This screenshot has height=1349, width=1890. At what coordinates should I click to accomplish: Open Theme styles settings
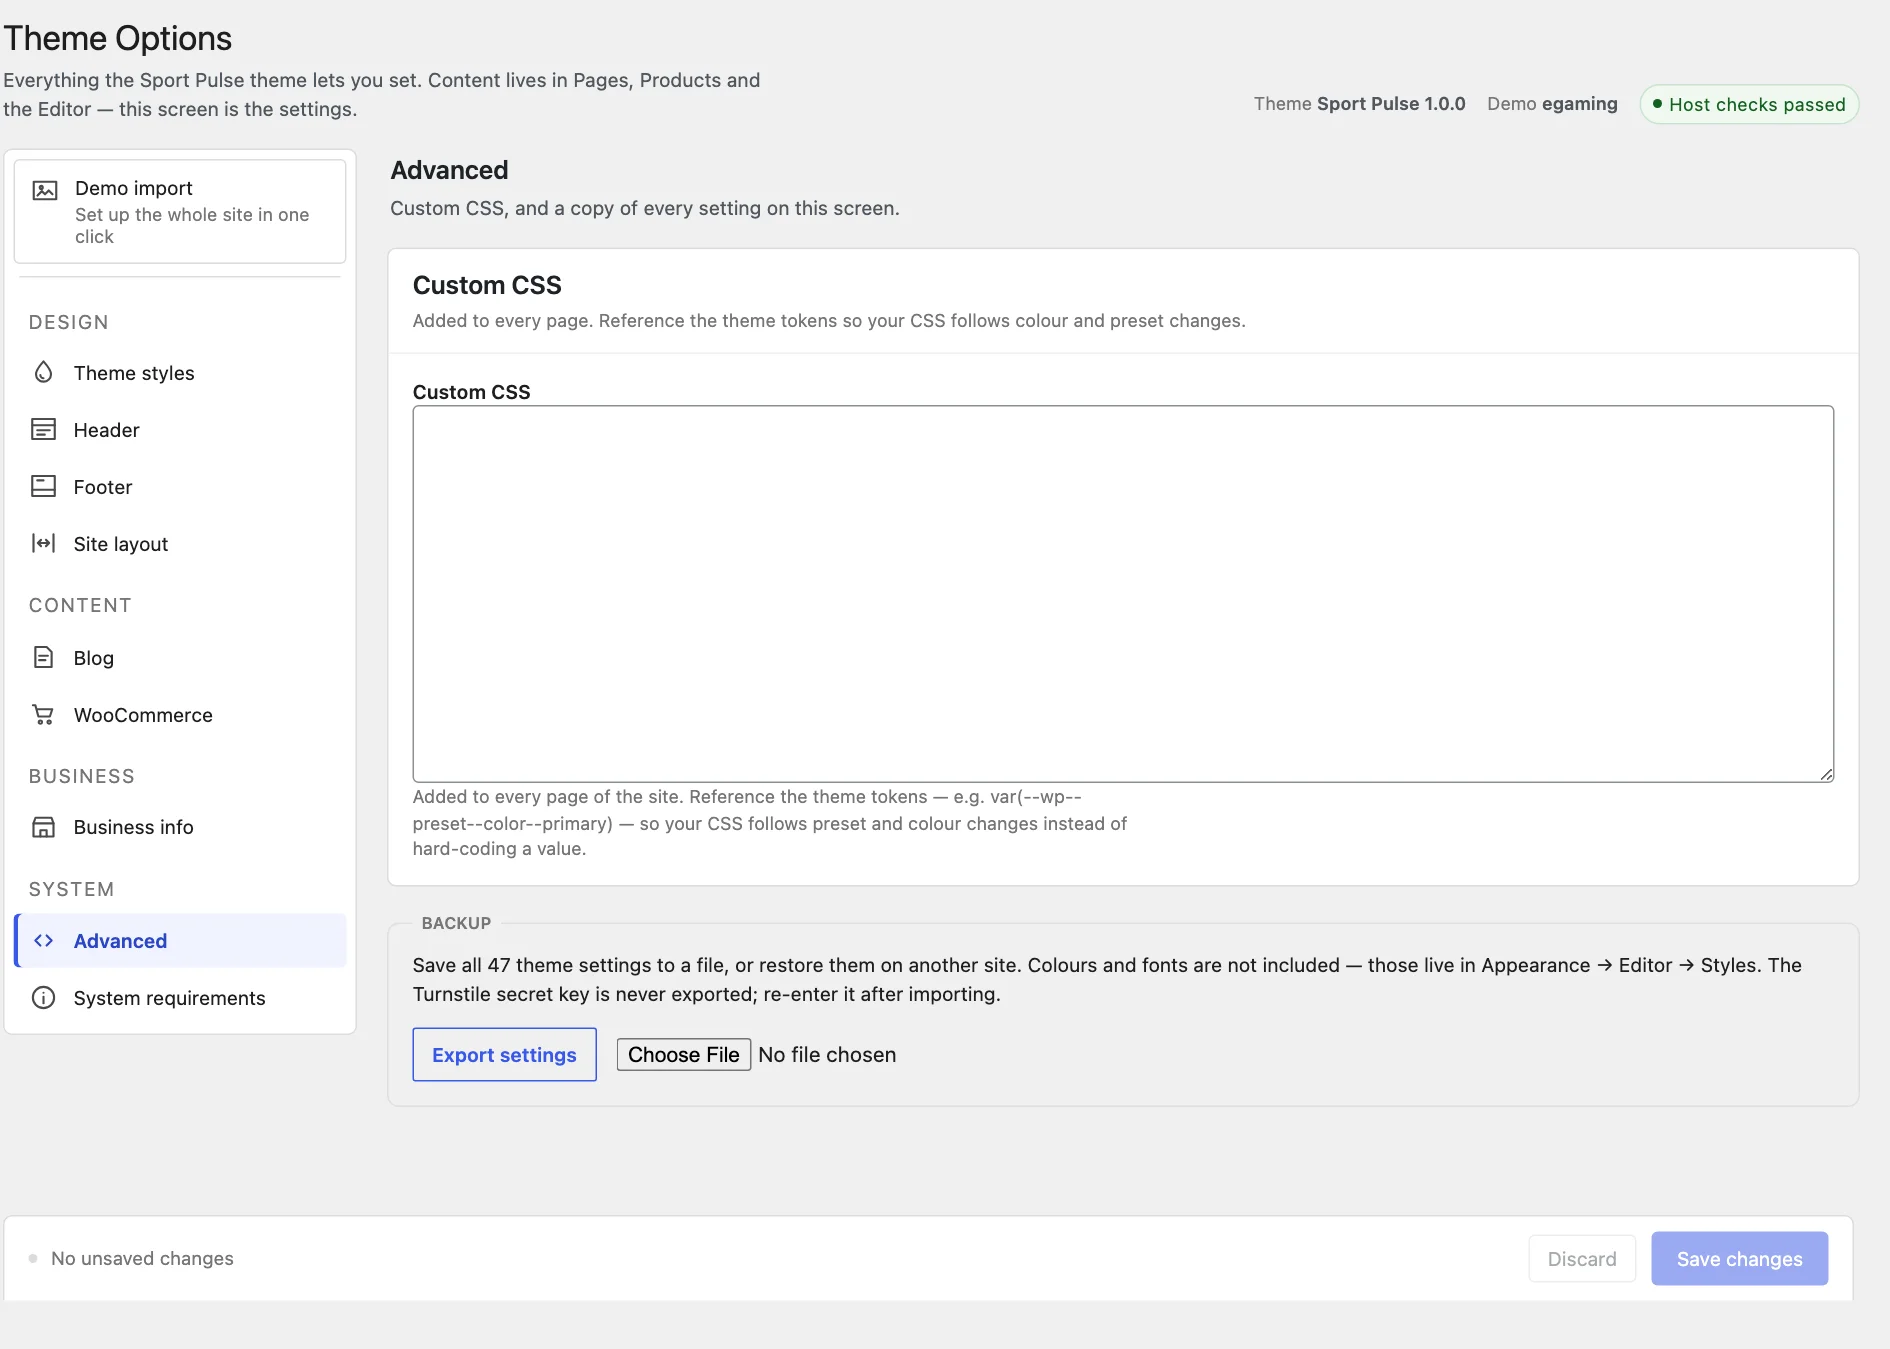click(x=180, y=373)
